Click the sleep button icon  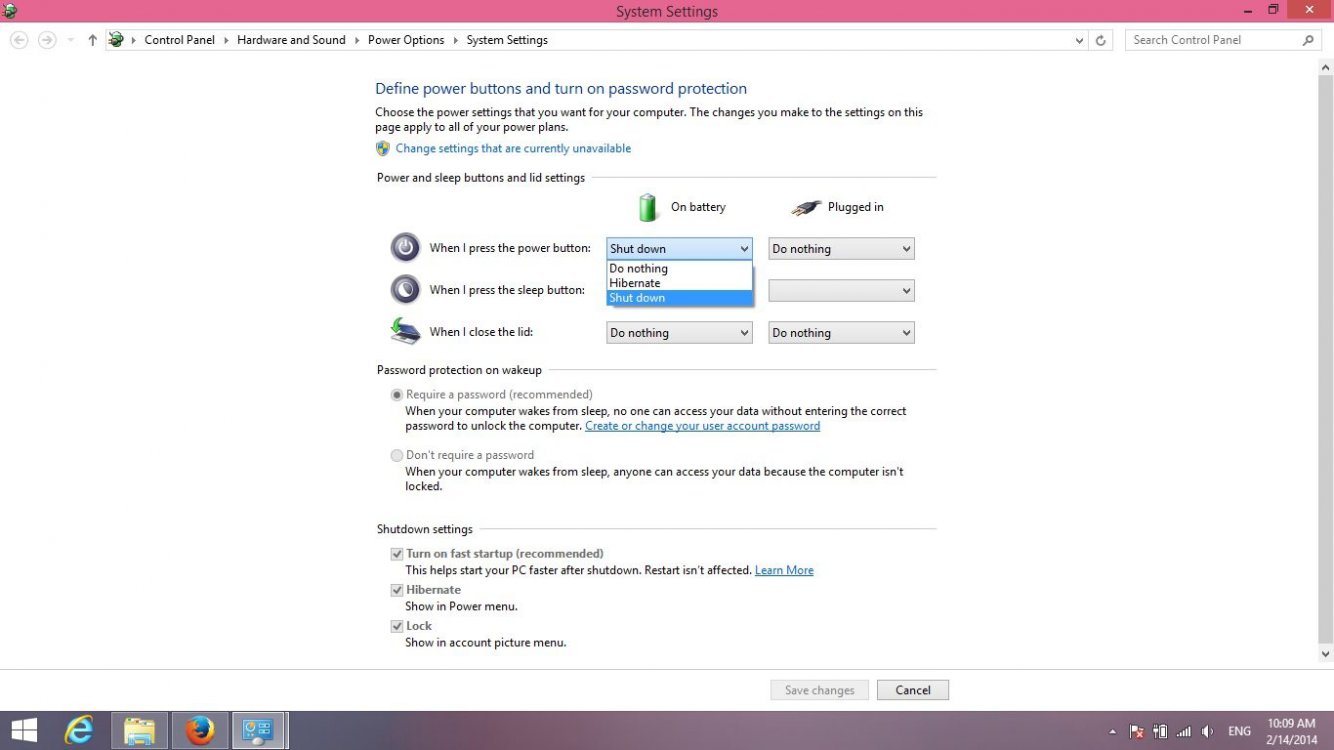tap(405, 289)
